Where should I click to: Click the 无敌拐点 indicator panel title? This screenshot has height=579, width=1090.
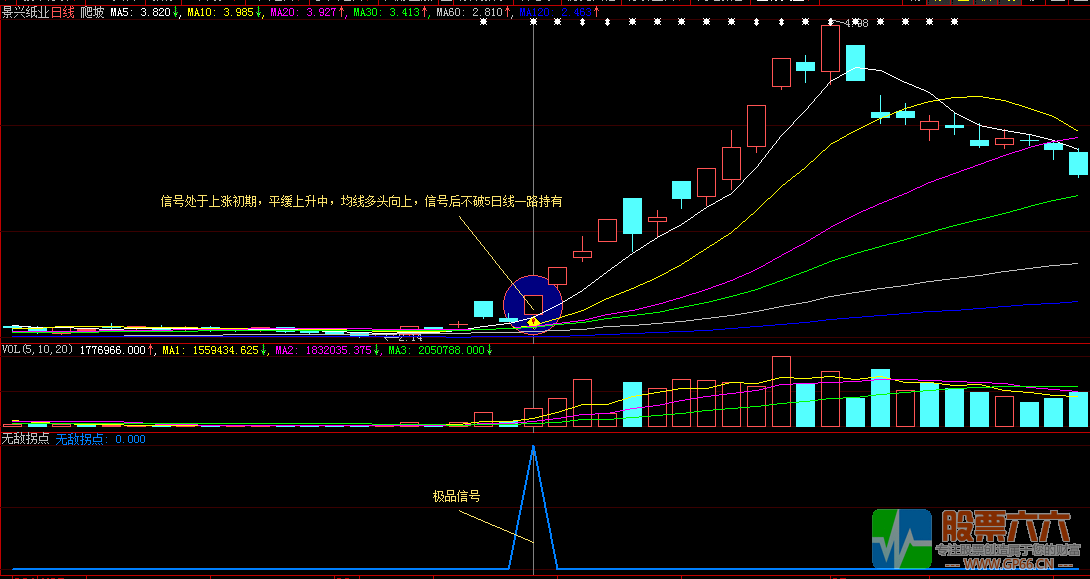pos(25,438)
